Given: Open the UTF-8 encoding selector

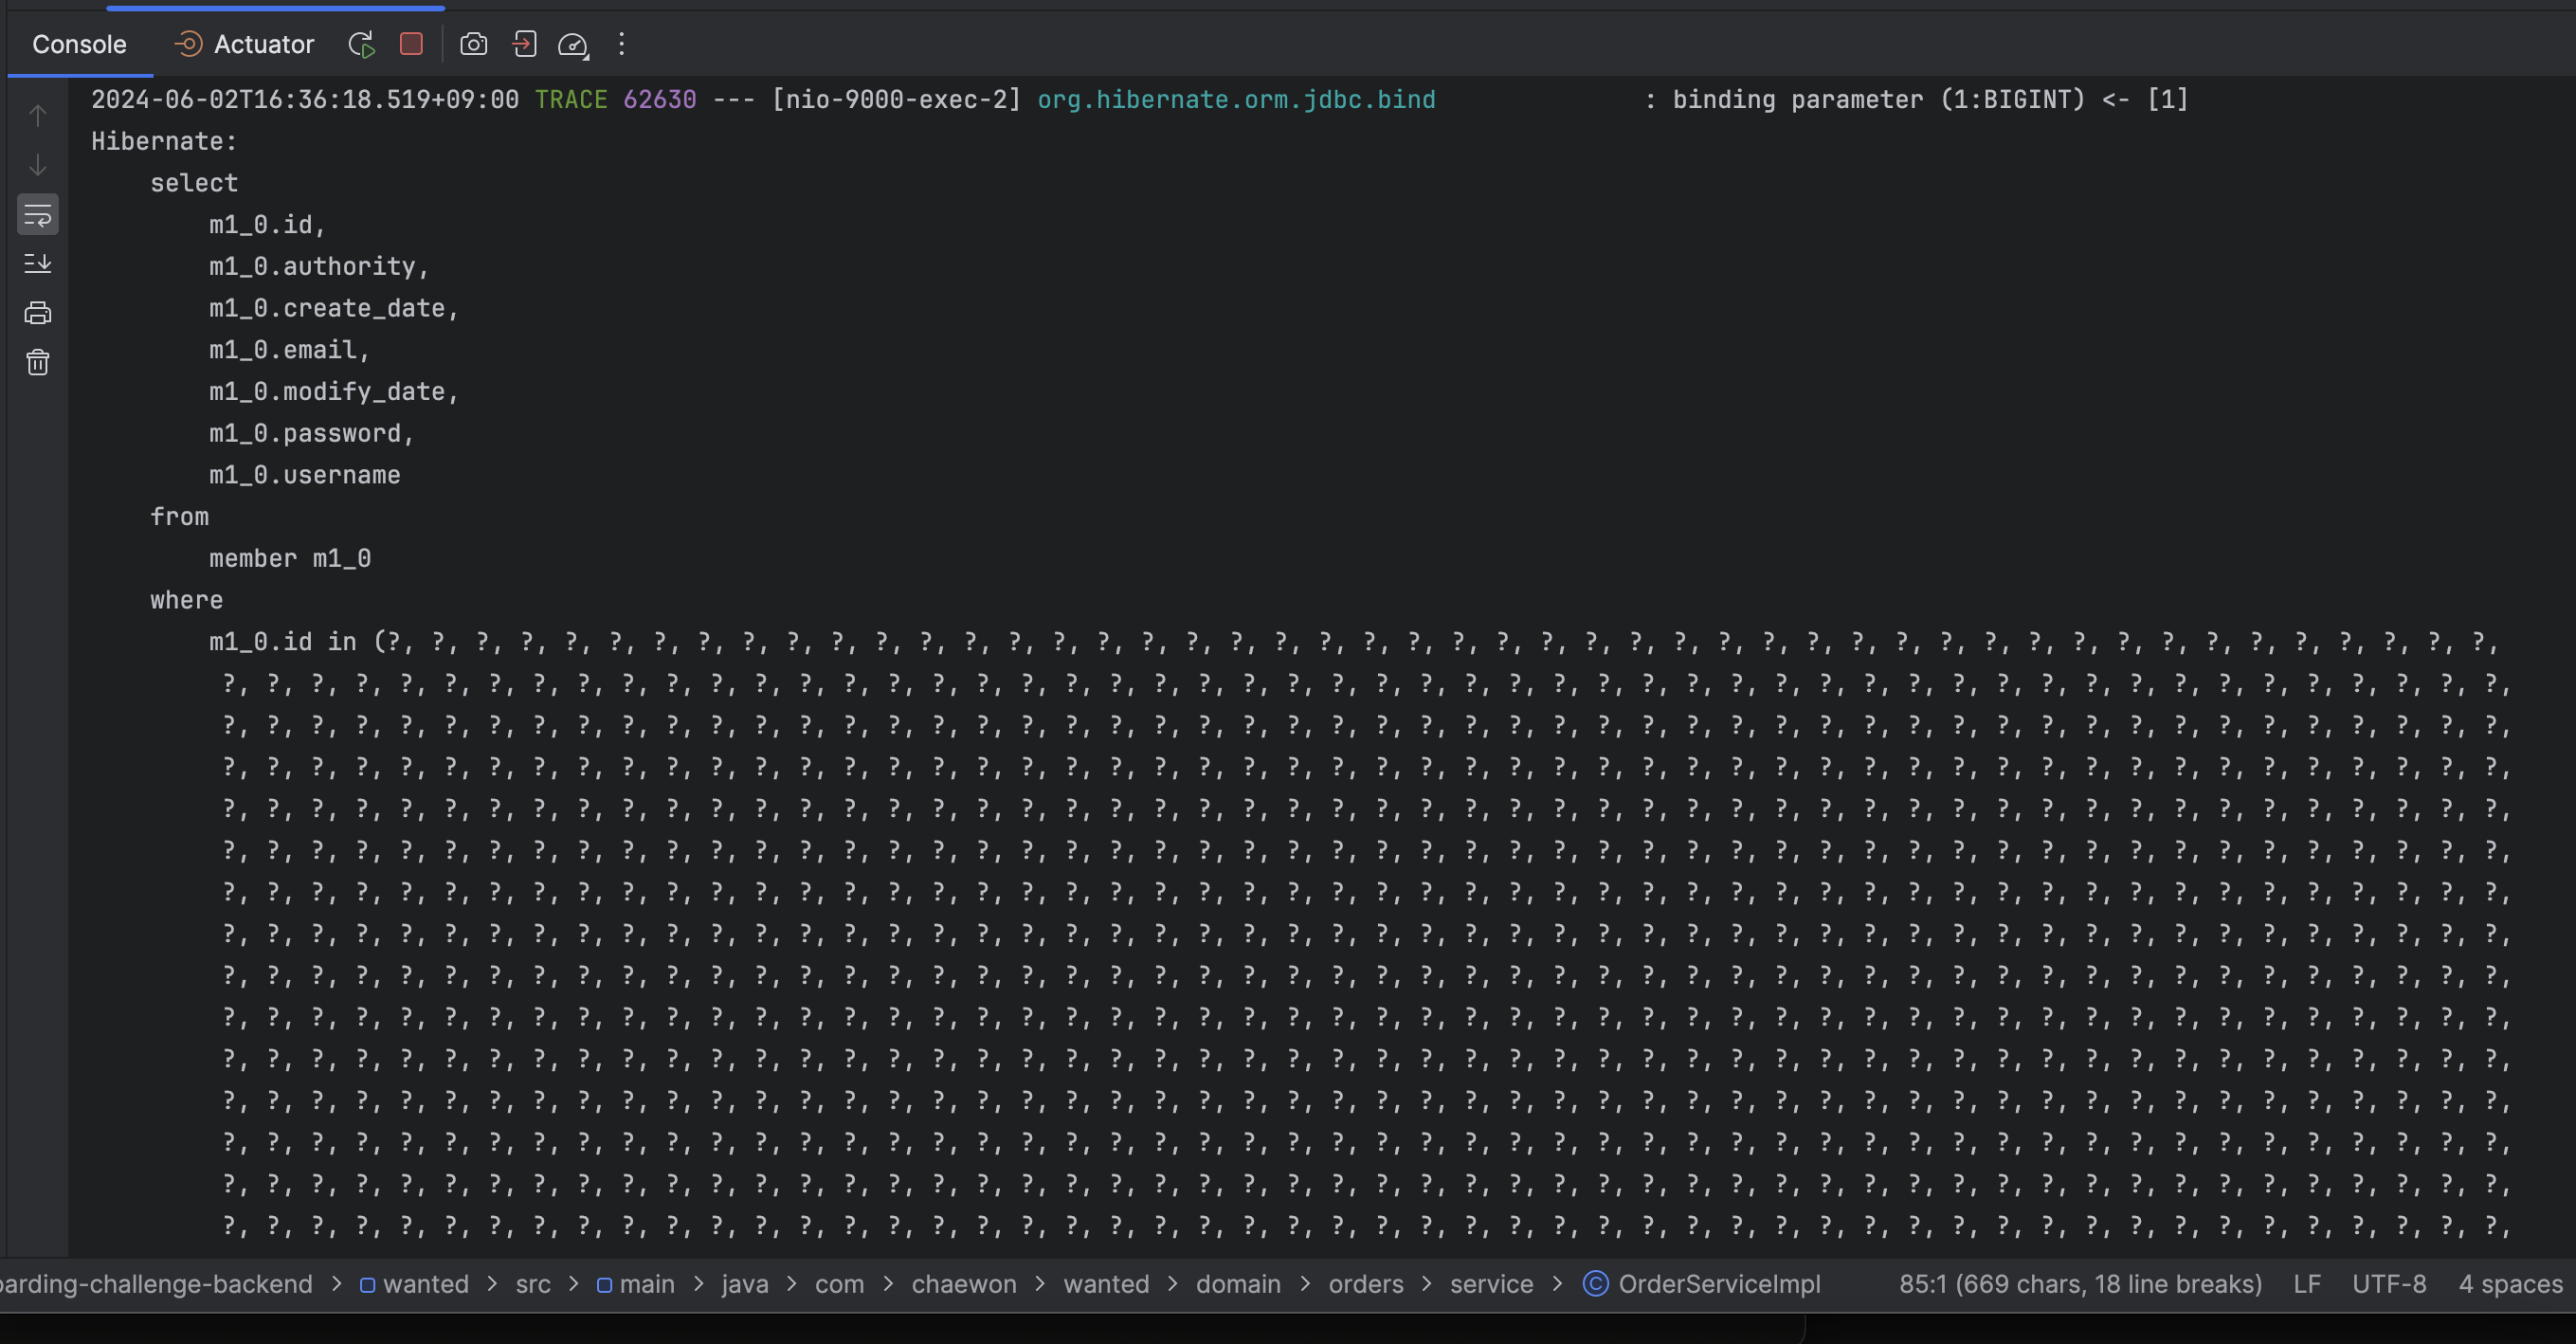Looking at the screenshot, I should pos(2388,1284).
